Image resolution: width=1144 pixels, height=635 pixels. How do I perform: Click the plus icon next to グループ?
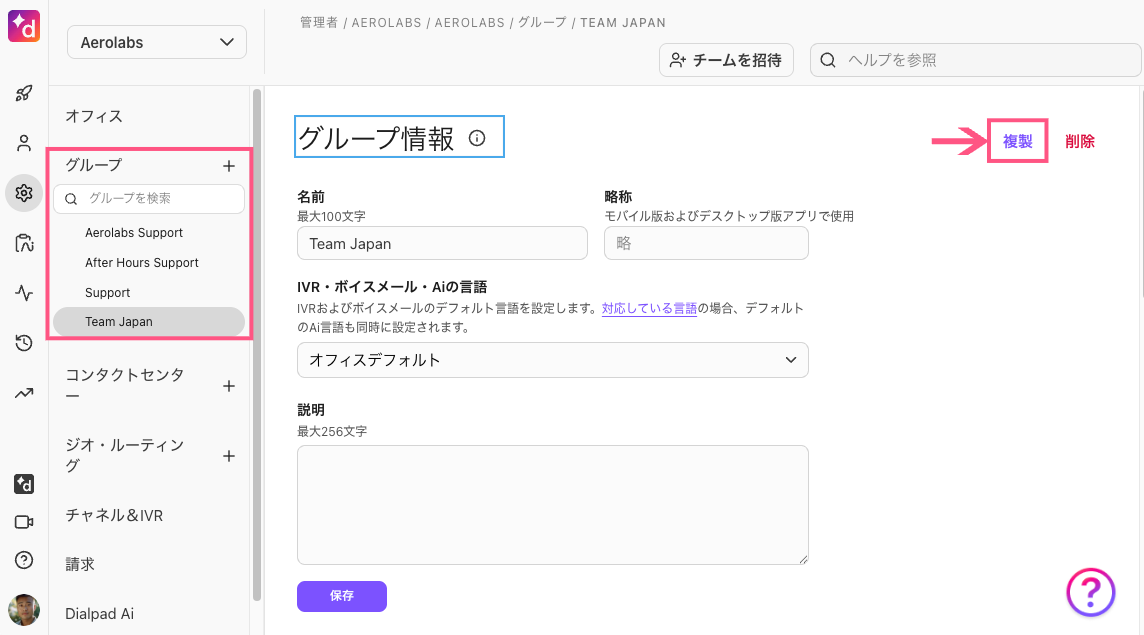(229, 166)
